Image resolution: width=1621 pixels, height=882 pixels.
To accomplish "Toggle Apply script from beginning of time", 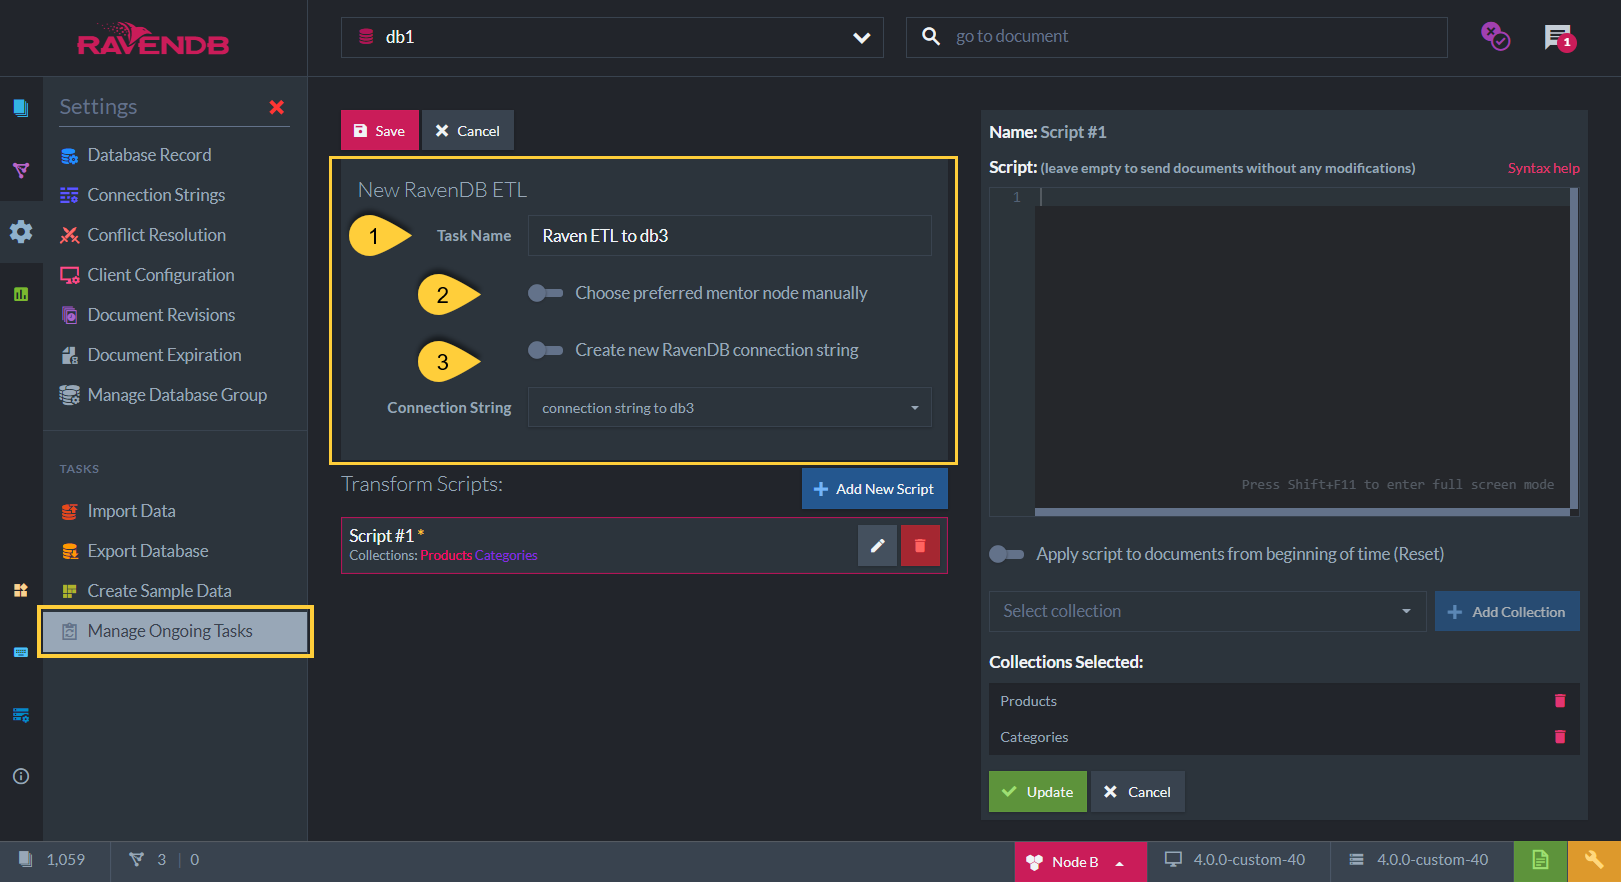I will coord(1007,554).
